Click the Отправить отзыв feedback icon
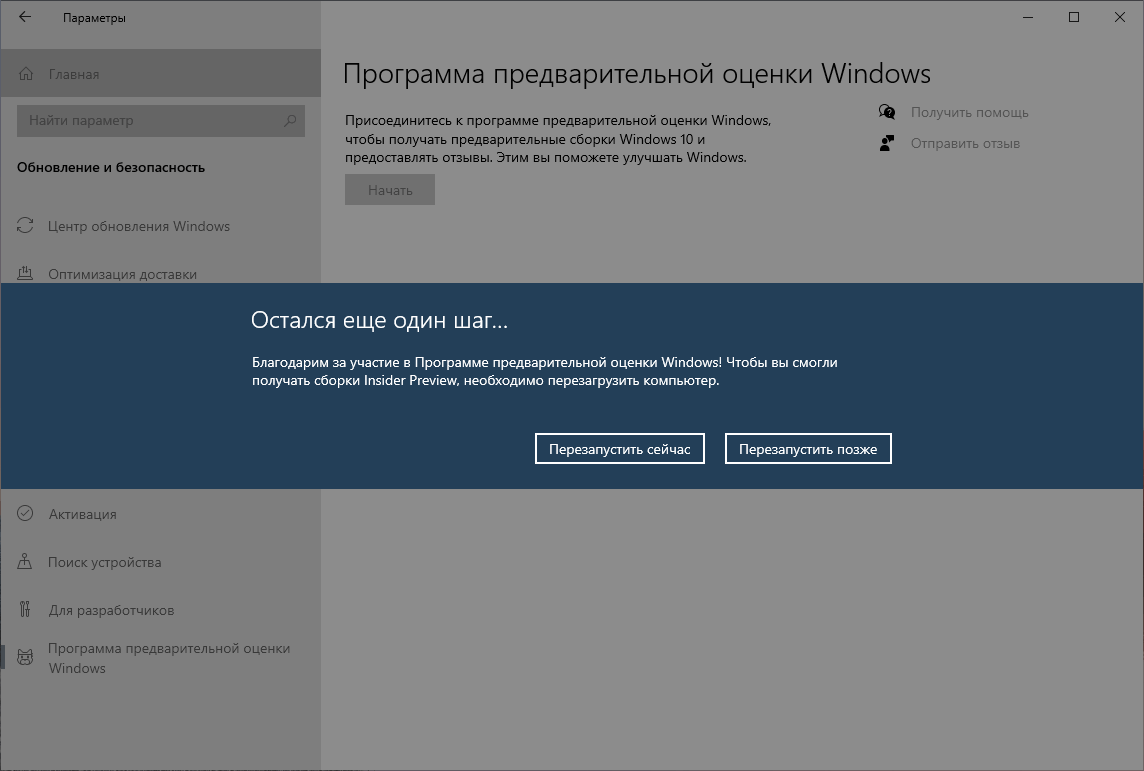This screenshot has width=1144, height=771. pos(886,143)
